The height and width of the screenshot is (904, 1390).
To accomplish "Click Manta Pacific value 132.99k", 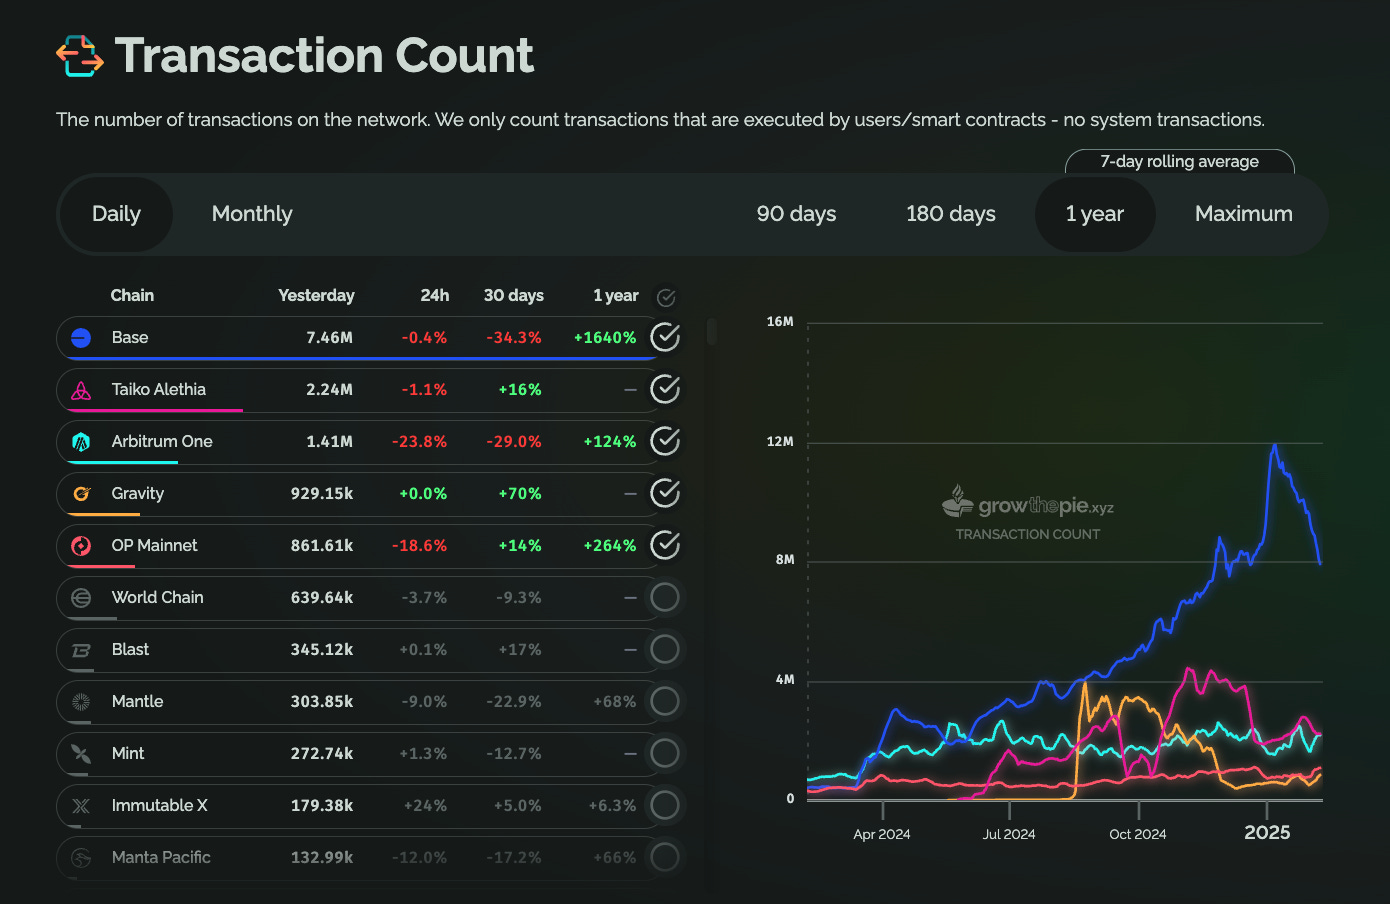I will pyautogui.click(x=322, y=858).
